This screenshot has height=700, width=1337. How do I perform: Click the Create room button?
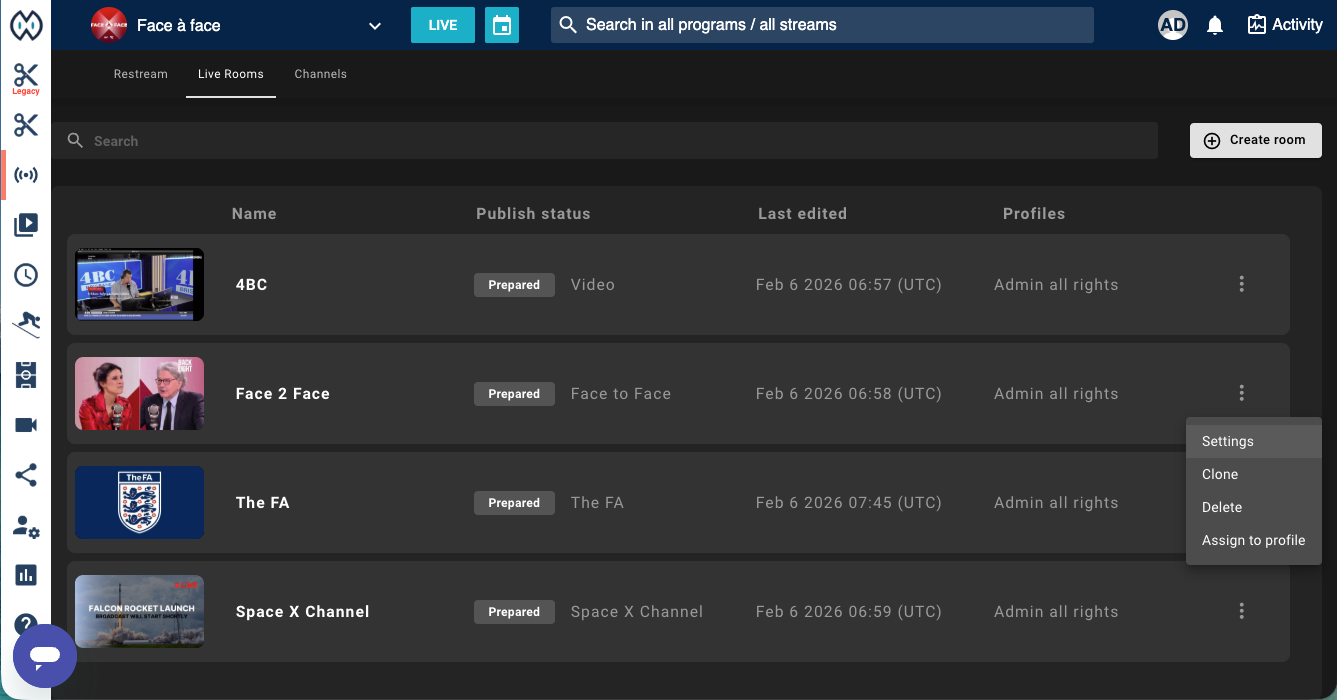(x=1256, y=140)
